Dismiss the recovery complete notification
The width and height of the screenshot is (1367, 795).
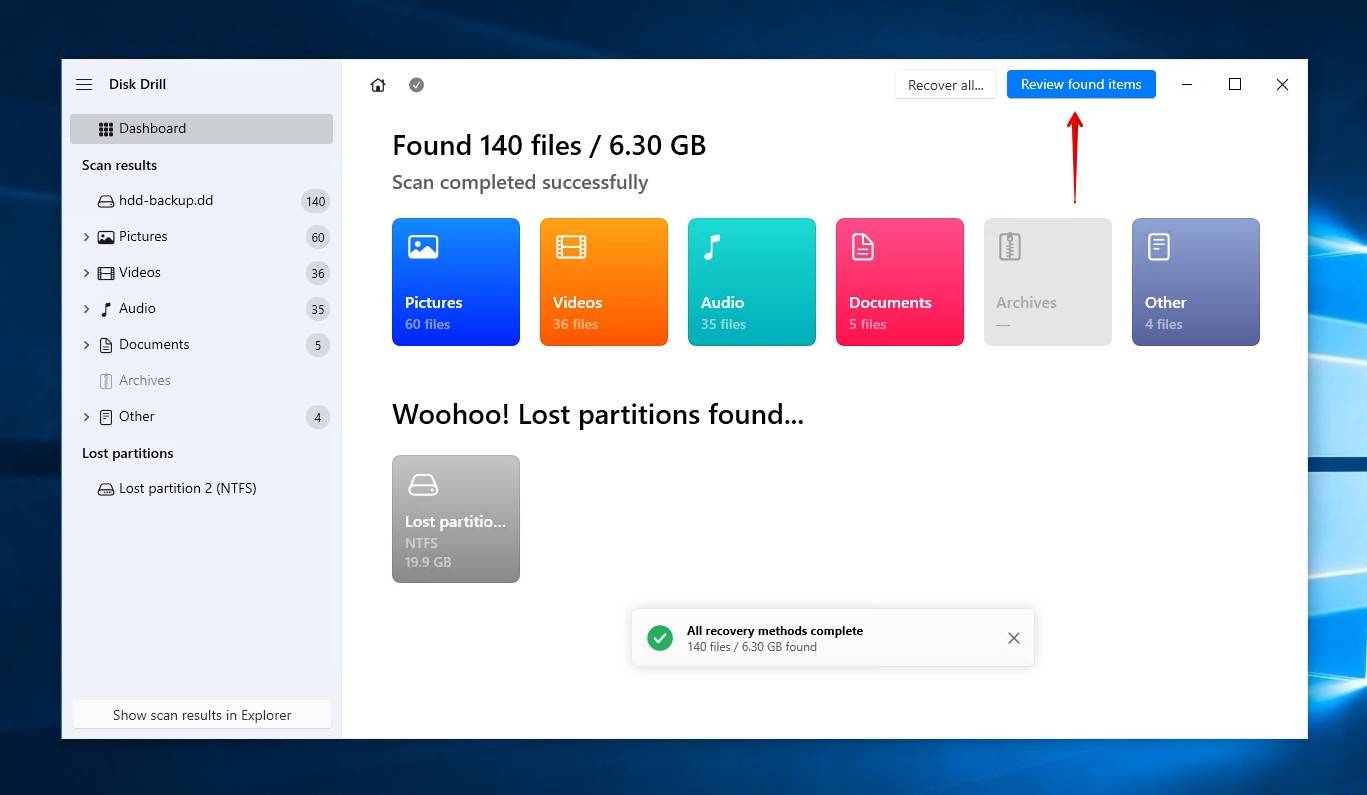[1013, 638]
